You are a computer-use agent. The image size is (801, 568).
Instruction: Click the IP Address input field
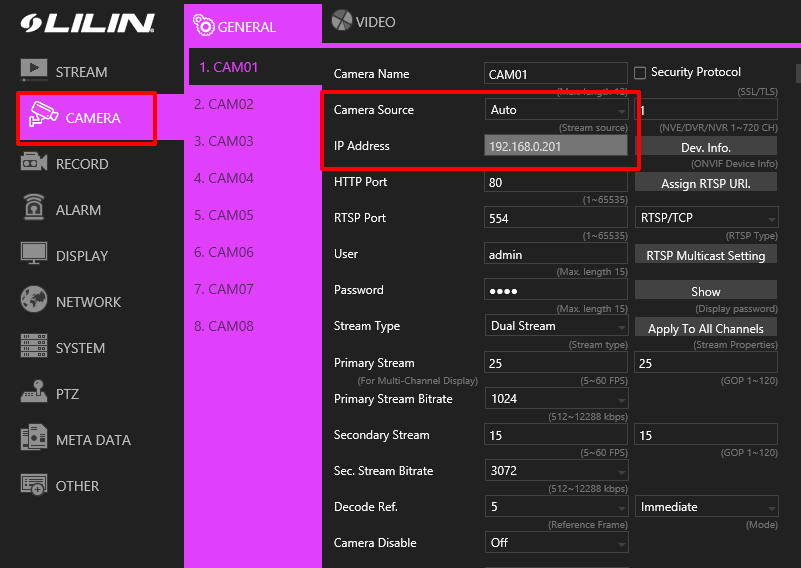point(556,147)
